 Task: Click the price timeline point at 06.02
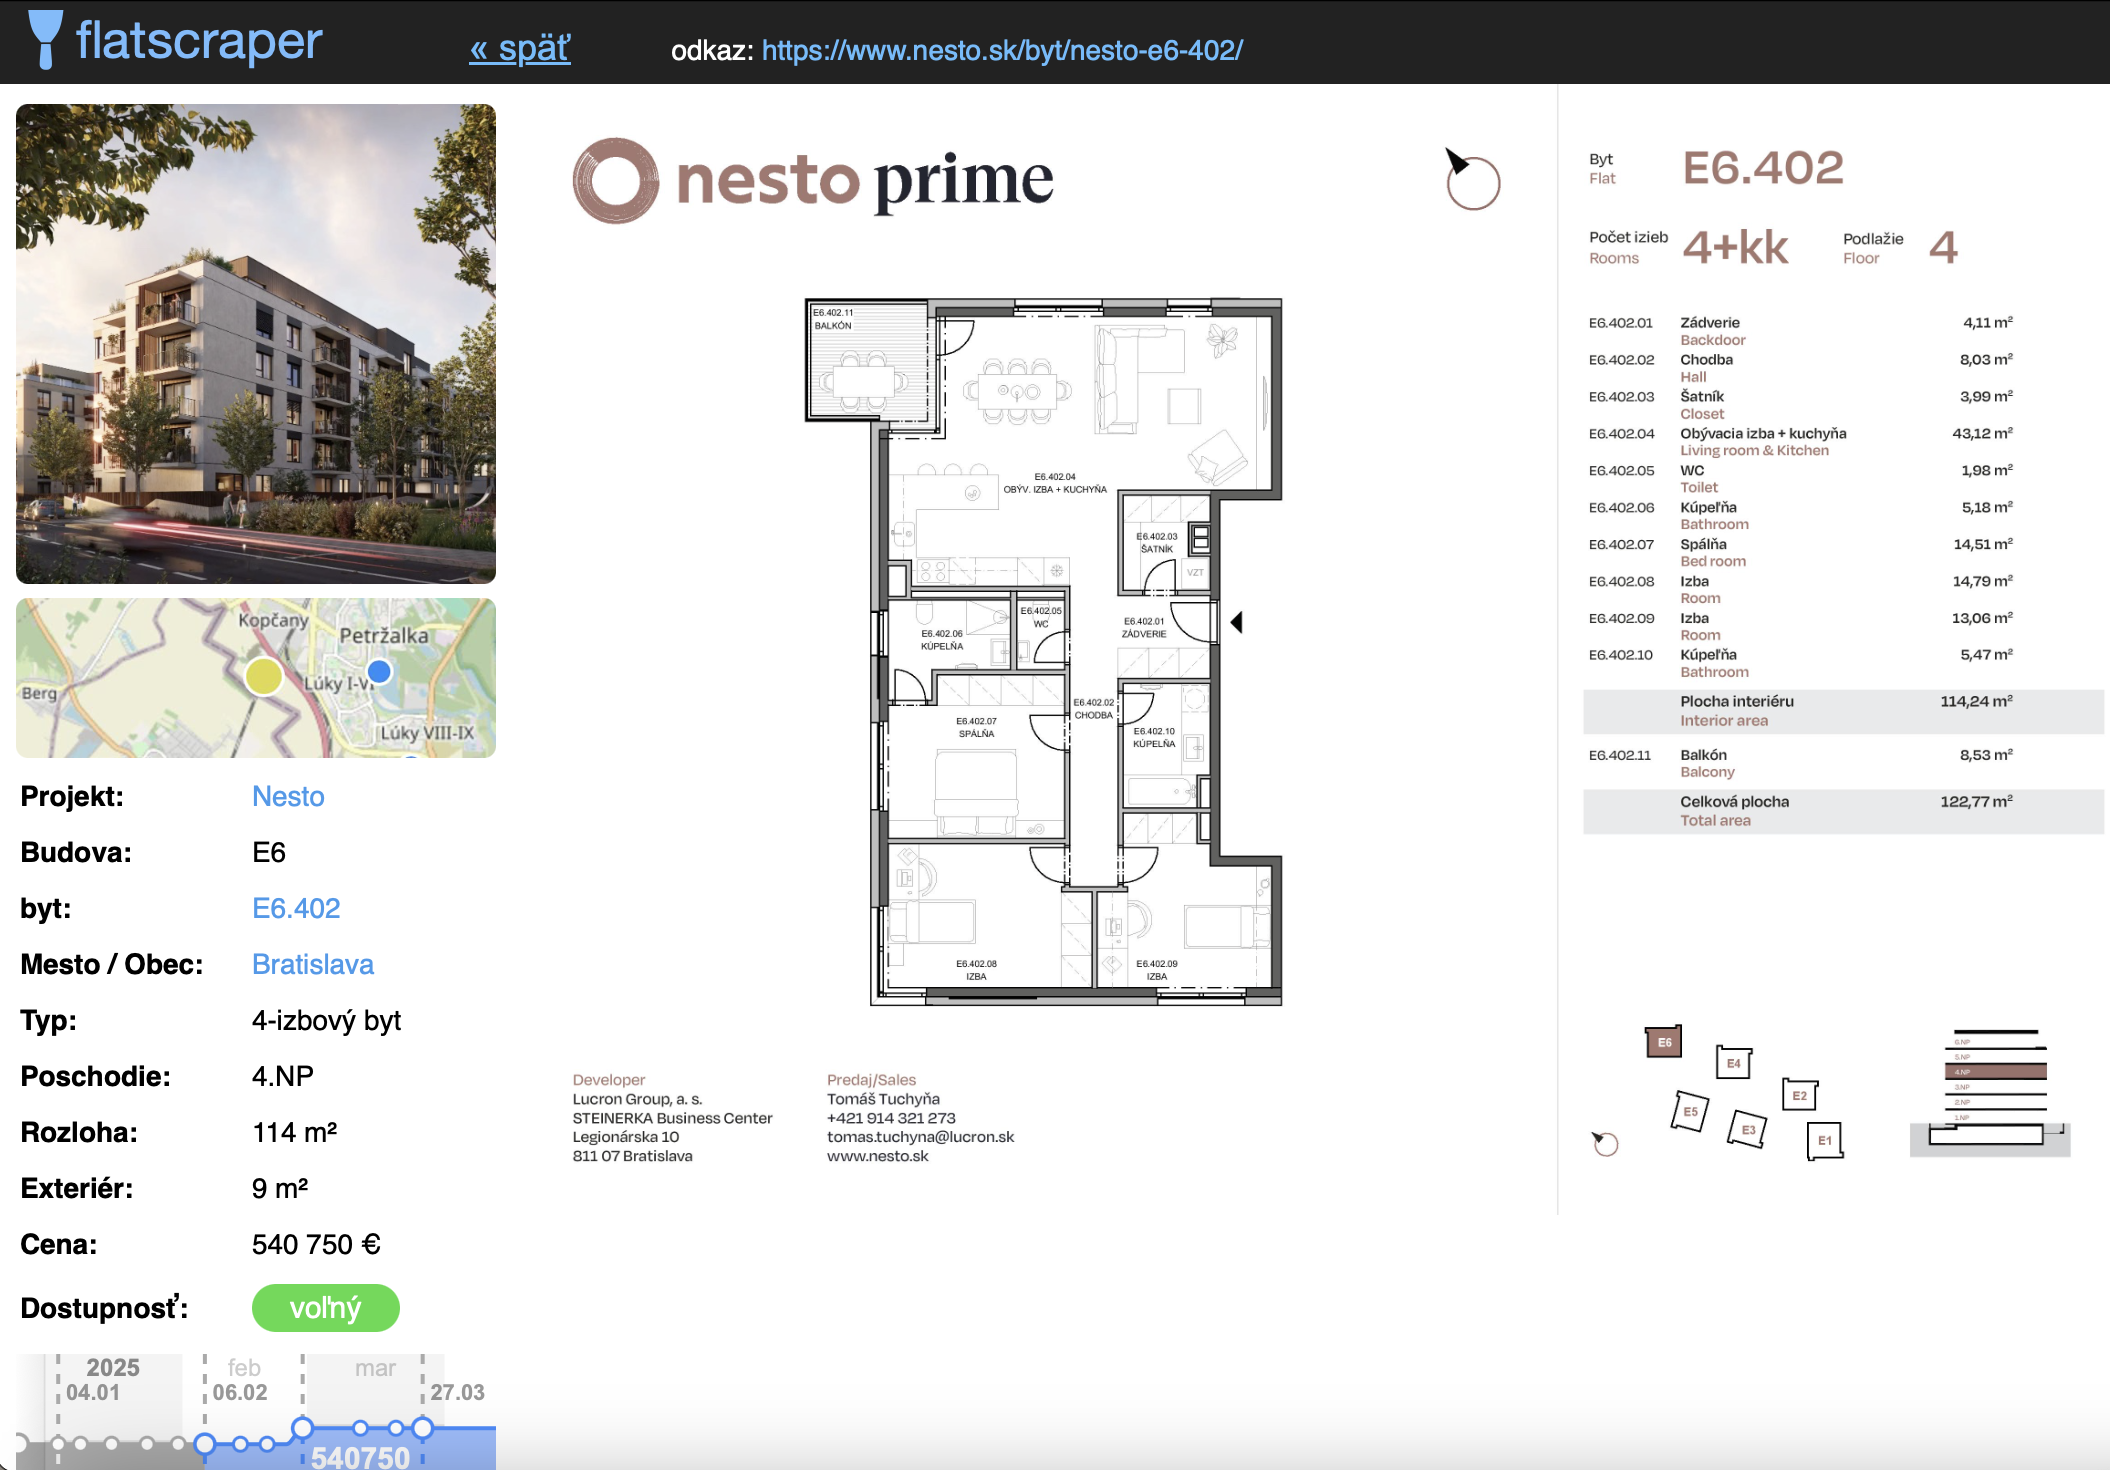(205, 1443)
